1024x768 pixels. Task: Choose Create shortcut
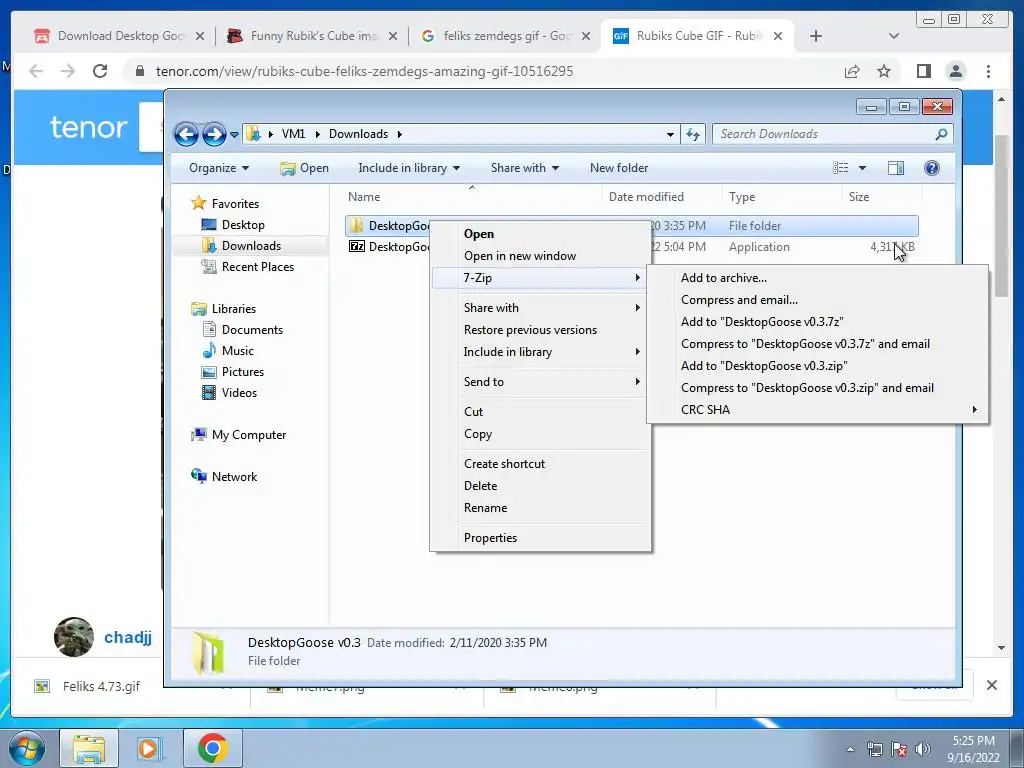point(542,464)
